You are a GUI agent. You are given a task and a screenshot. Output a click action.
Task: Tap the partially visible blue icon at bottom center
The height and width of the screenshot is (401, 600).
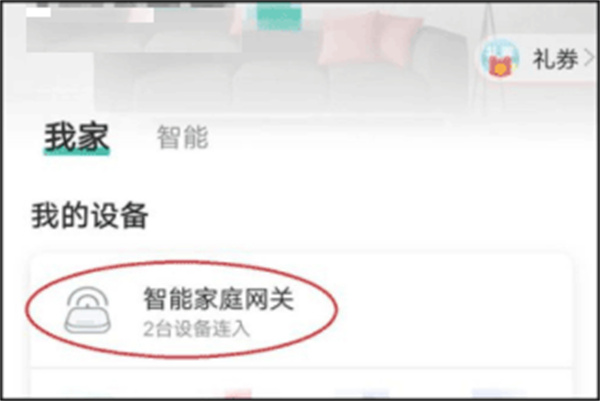pyautogui.click(x=362, y=393)
